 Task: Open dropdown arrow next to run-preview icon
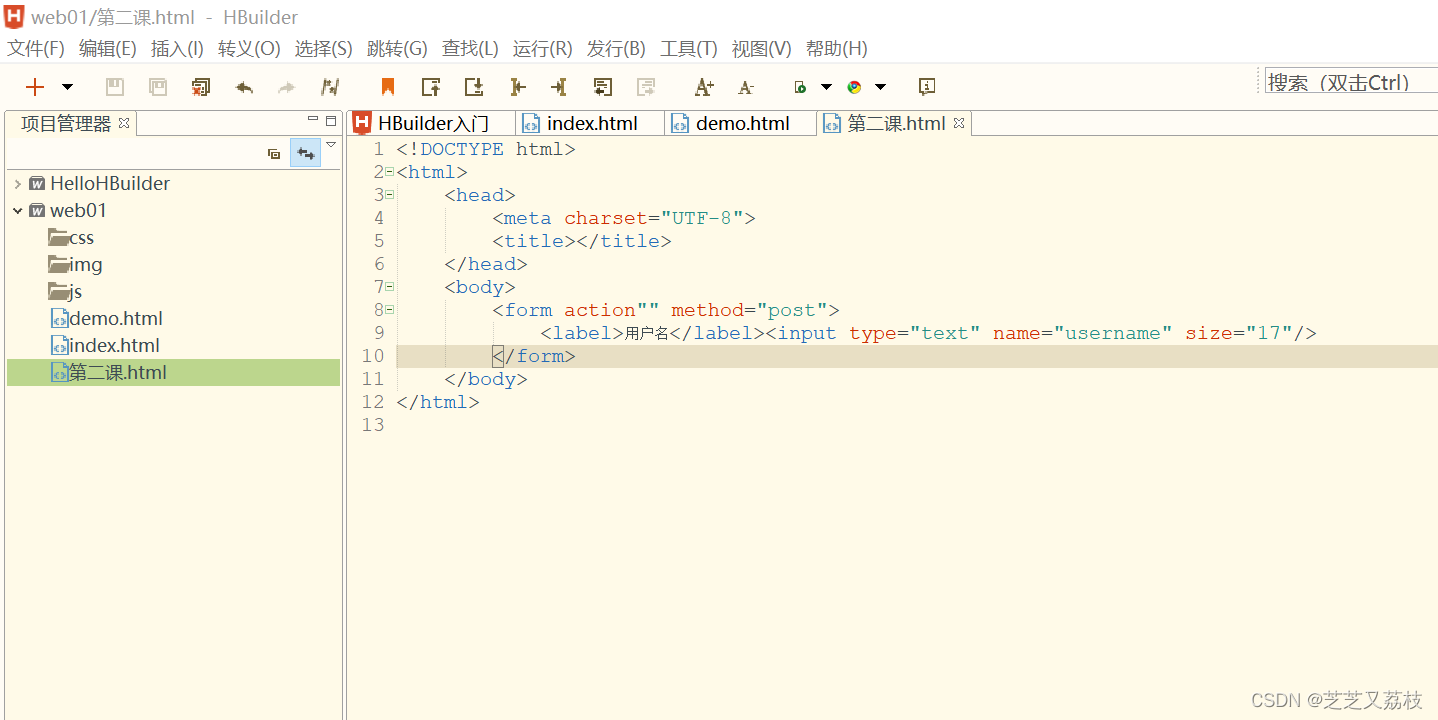[826, 87]
